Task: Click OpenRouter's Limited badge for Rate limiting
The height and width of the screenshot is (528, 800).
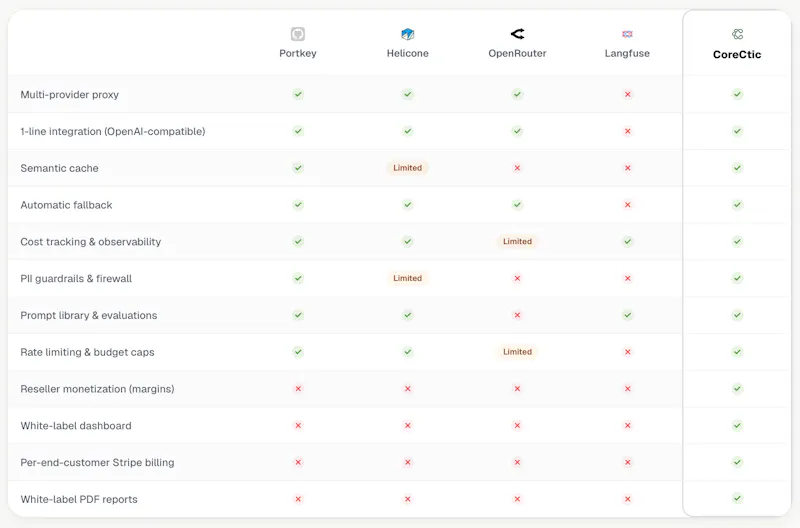Action: (517, 351)
